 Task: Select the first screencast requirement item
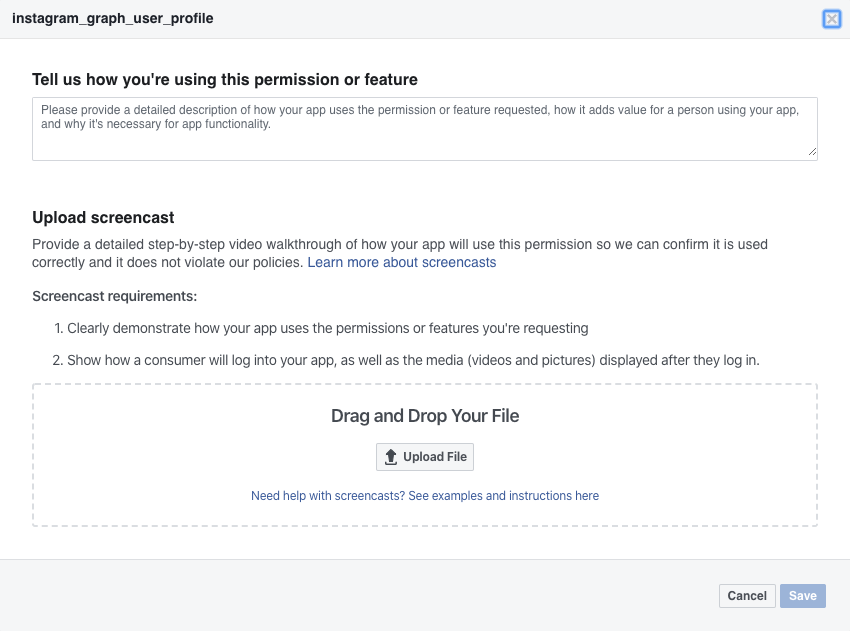click(321, 329)
